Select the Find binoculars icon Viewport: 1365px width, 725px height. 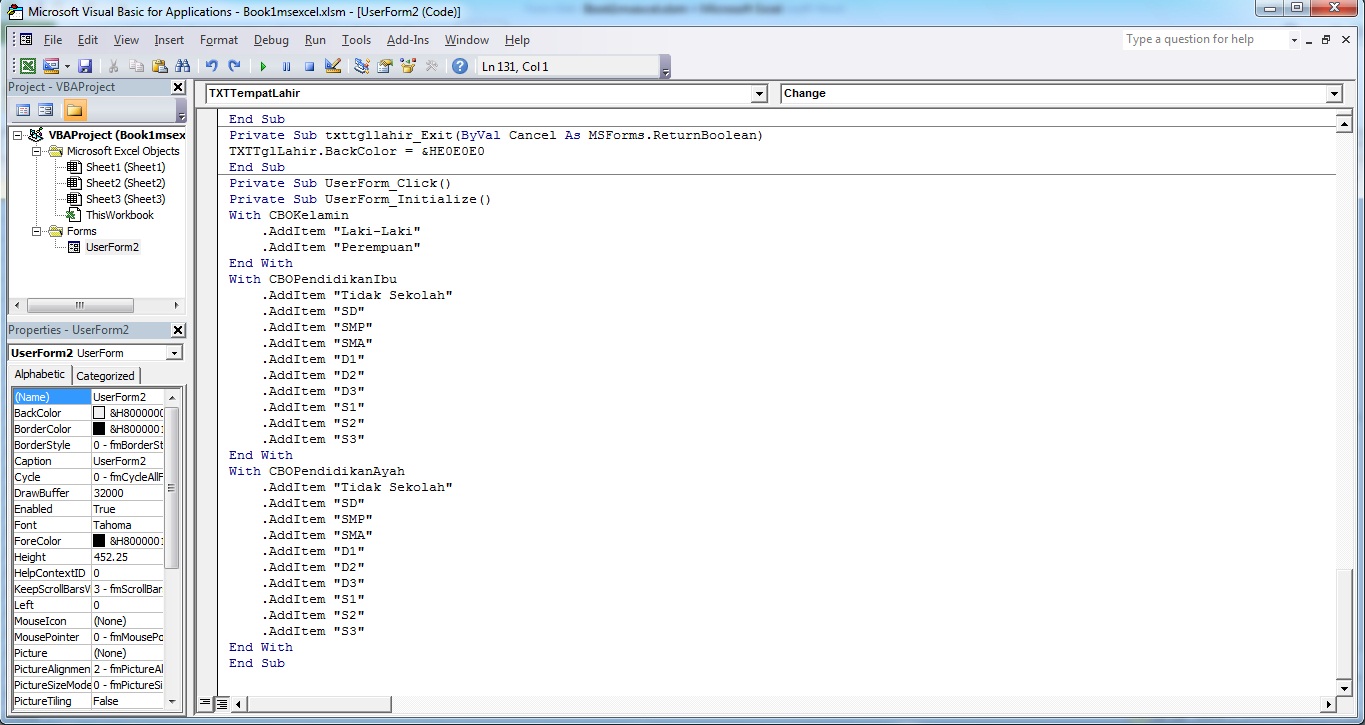183,66
